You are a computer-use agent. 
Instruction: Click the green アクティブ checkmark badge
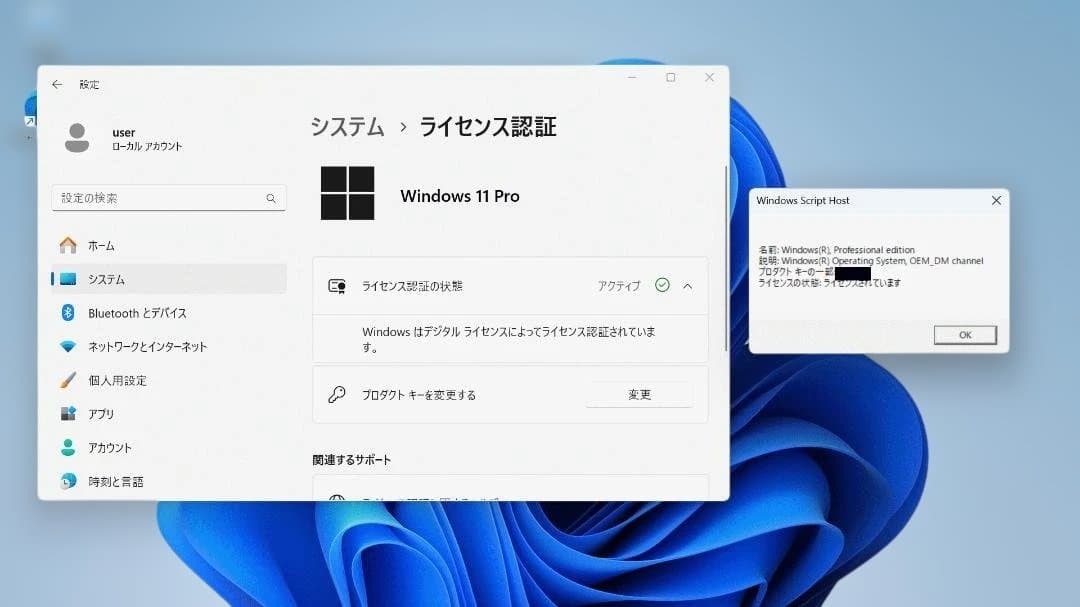(662, 285)
